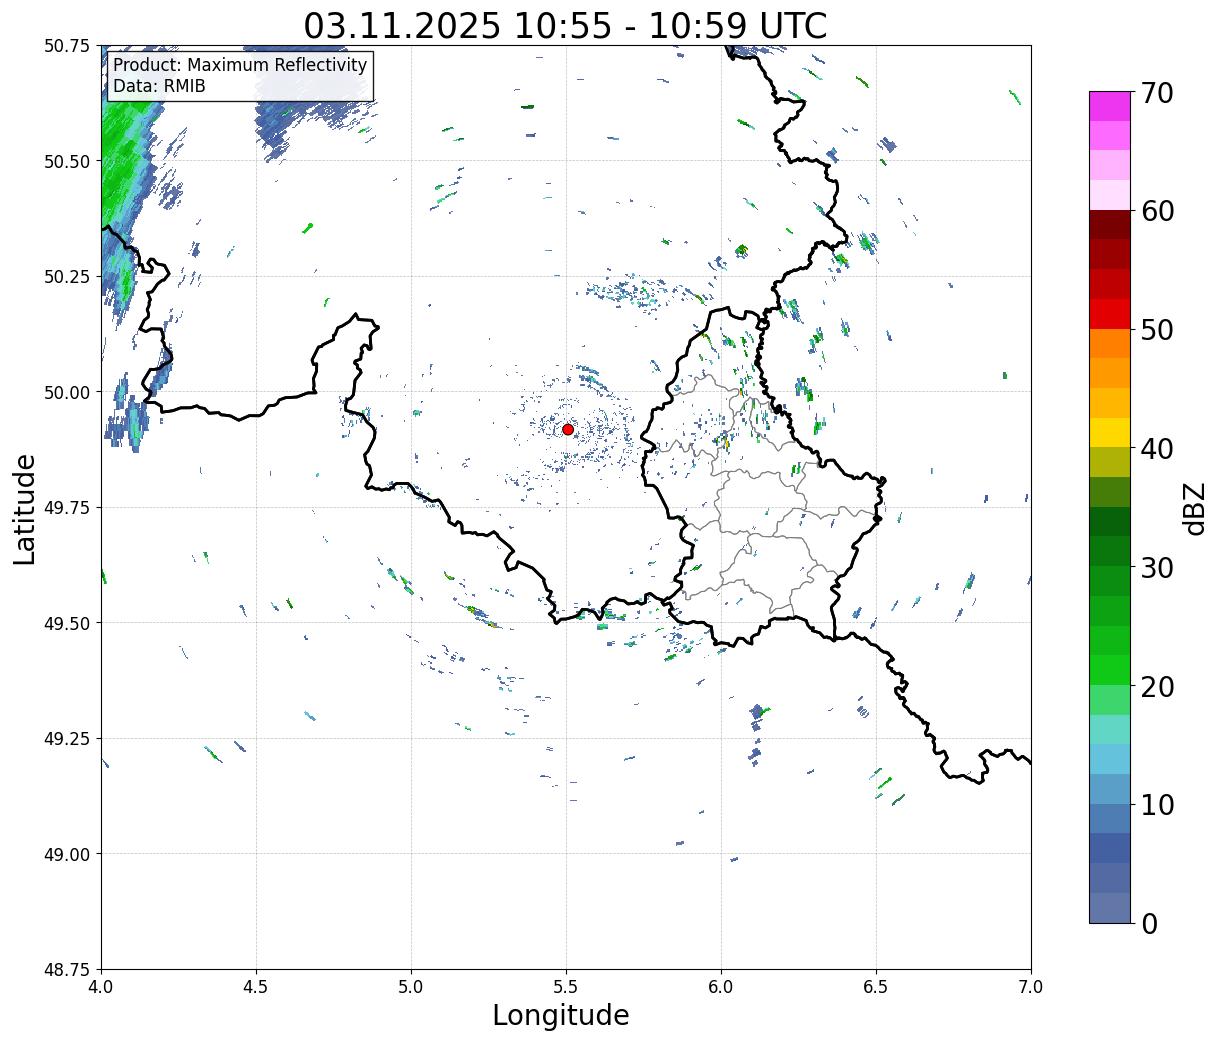The image size is (1219, 1040).
Task: Click the colorbar tick label 0
Action: tap(1149, 923)
